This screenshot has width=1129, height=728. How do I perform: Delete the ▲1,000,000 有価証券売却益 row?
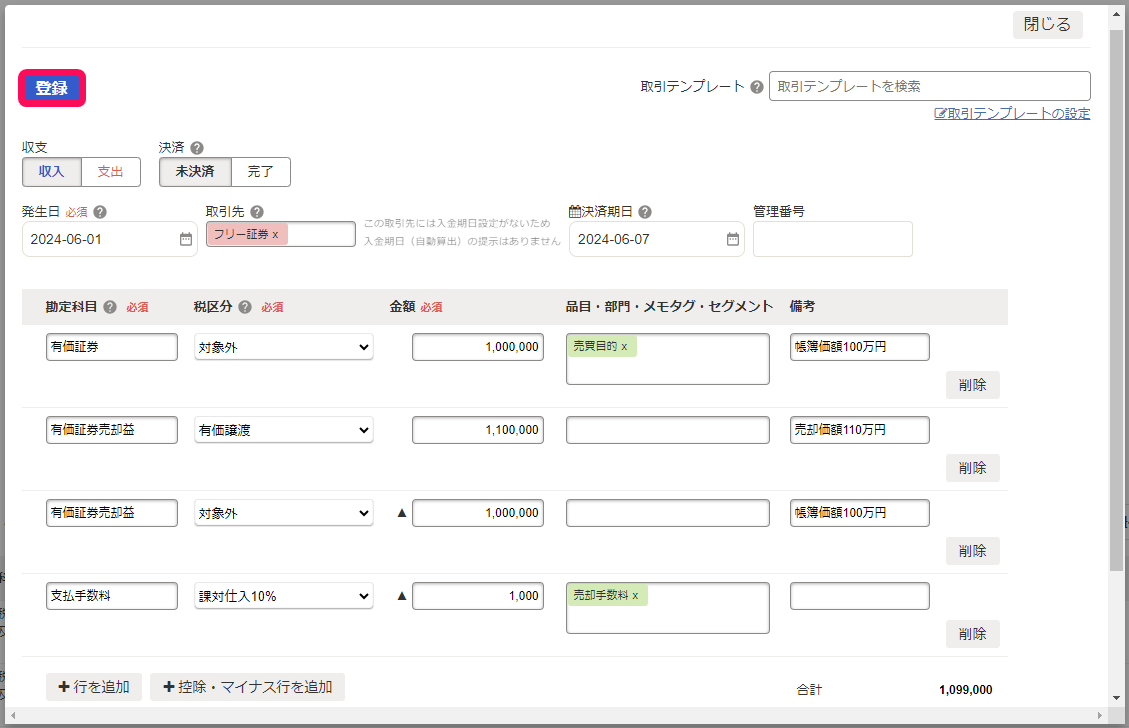coord(973,551)
